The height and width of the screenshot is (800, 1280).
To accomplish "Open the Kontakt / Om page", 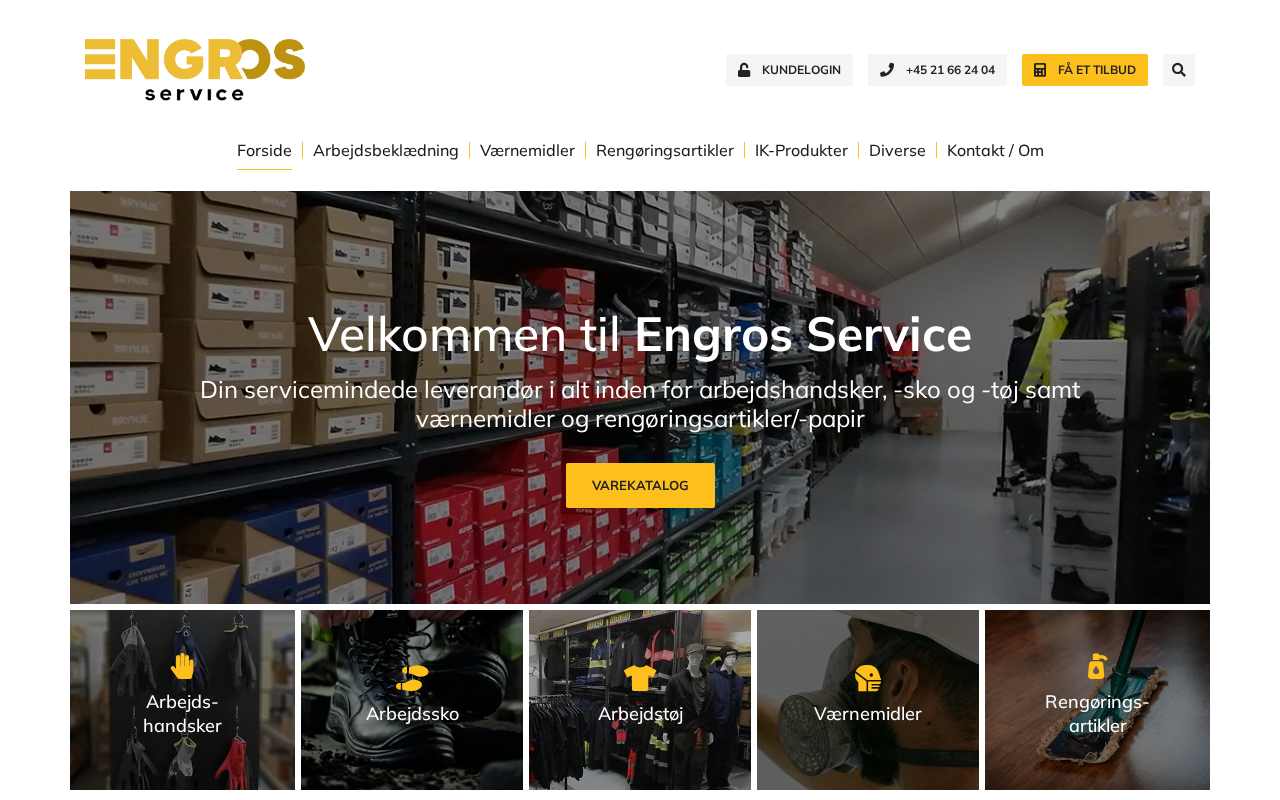I will point(995,150).
